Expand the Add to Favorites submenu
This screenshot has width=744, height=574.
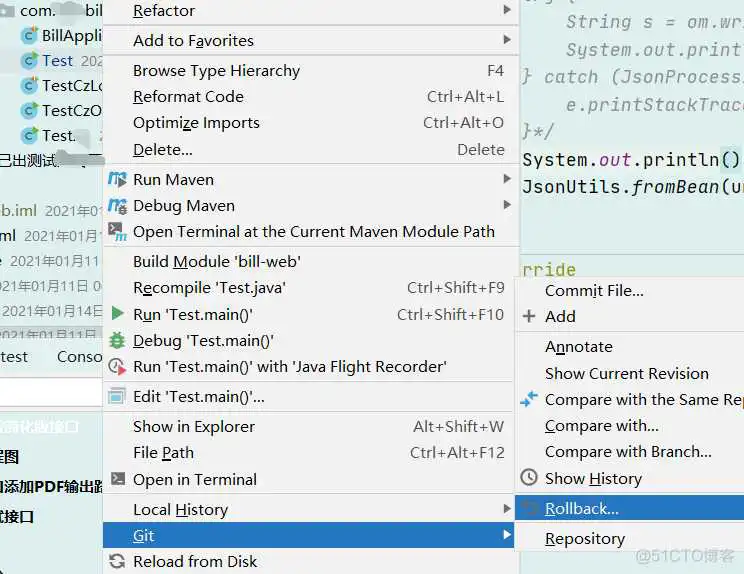tap(193, 41)
